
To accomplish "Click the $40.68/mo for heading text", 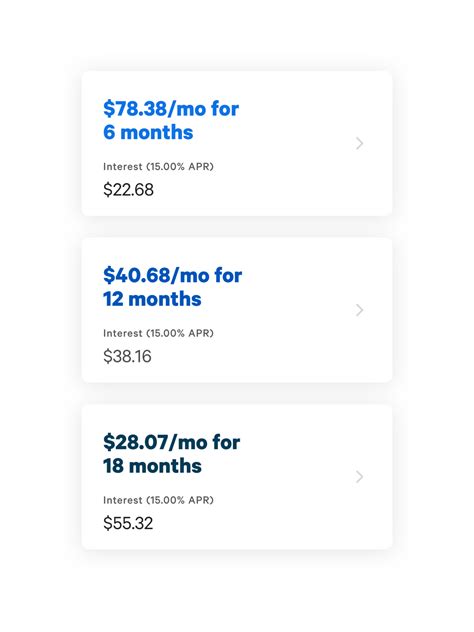I will [x=173, y=275].
